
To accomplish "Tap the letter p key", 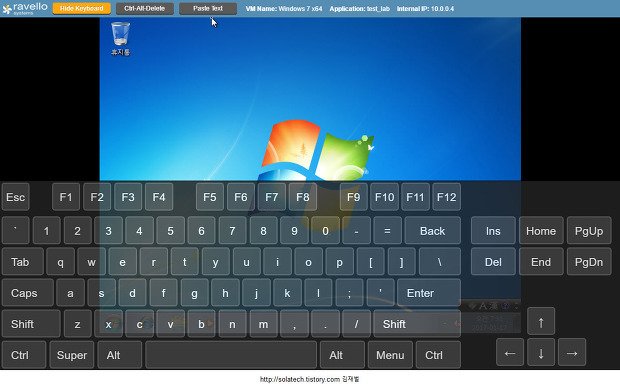I will coord(339,262).
